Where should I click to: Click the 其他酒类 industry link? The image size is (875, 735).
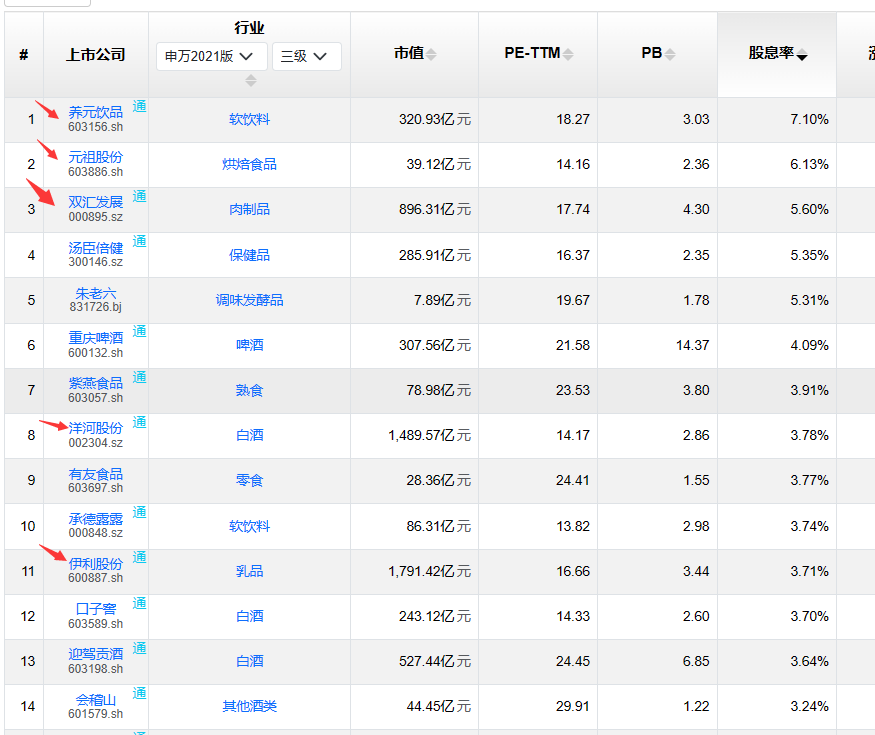(249, 707)
